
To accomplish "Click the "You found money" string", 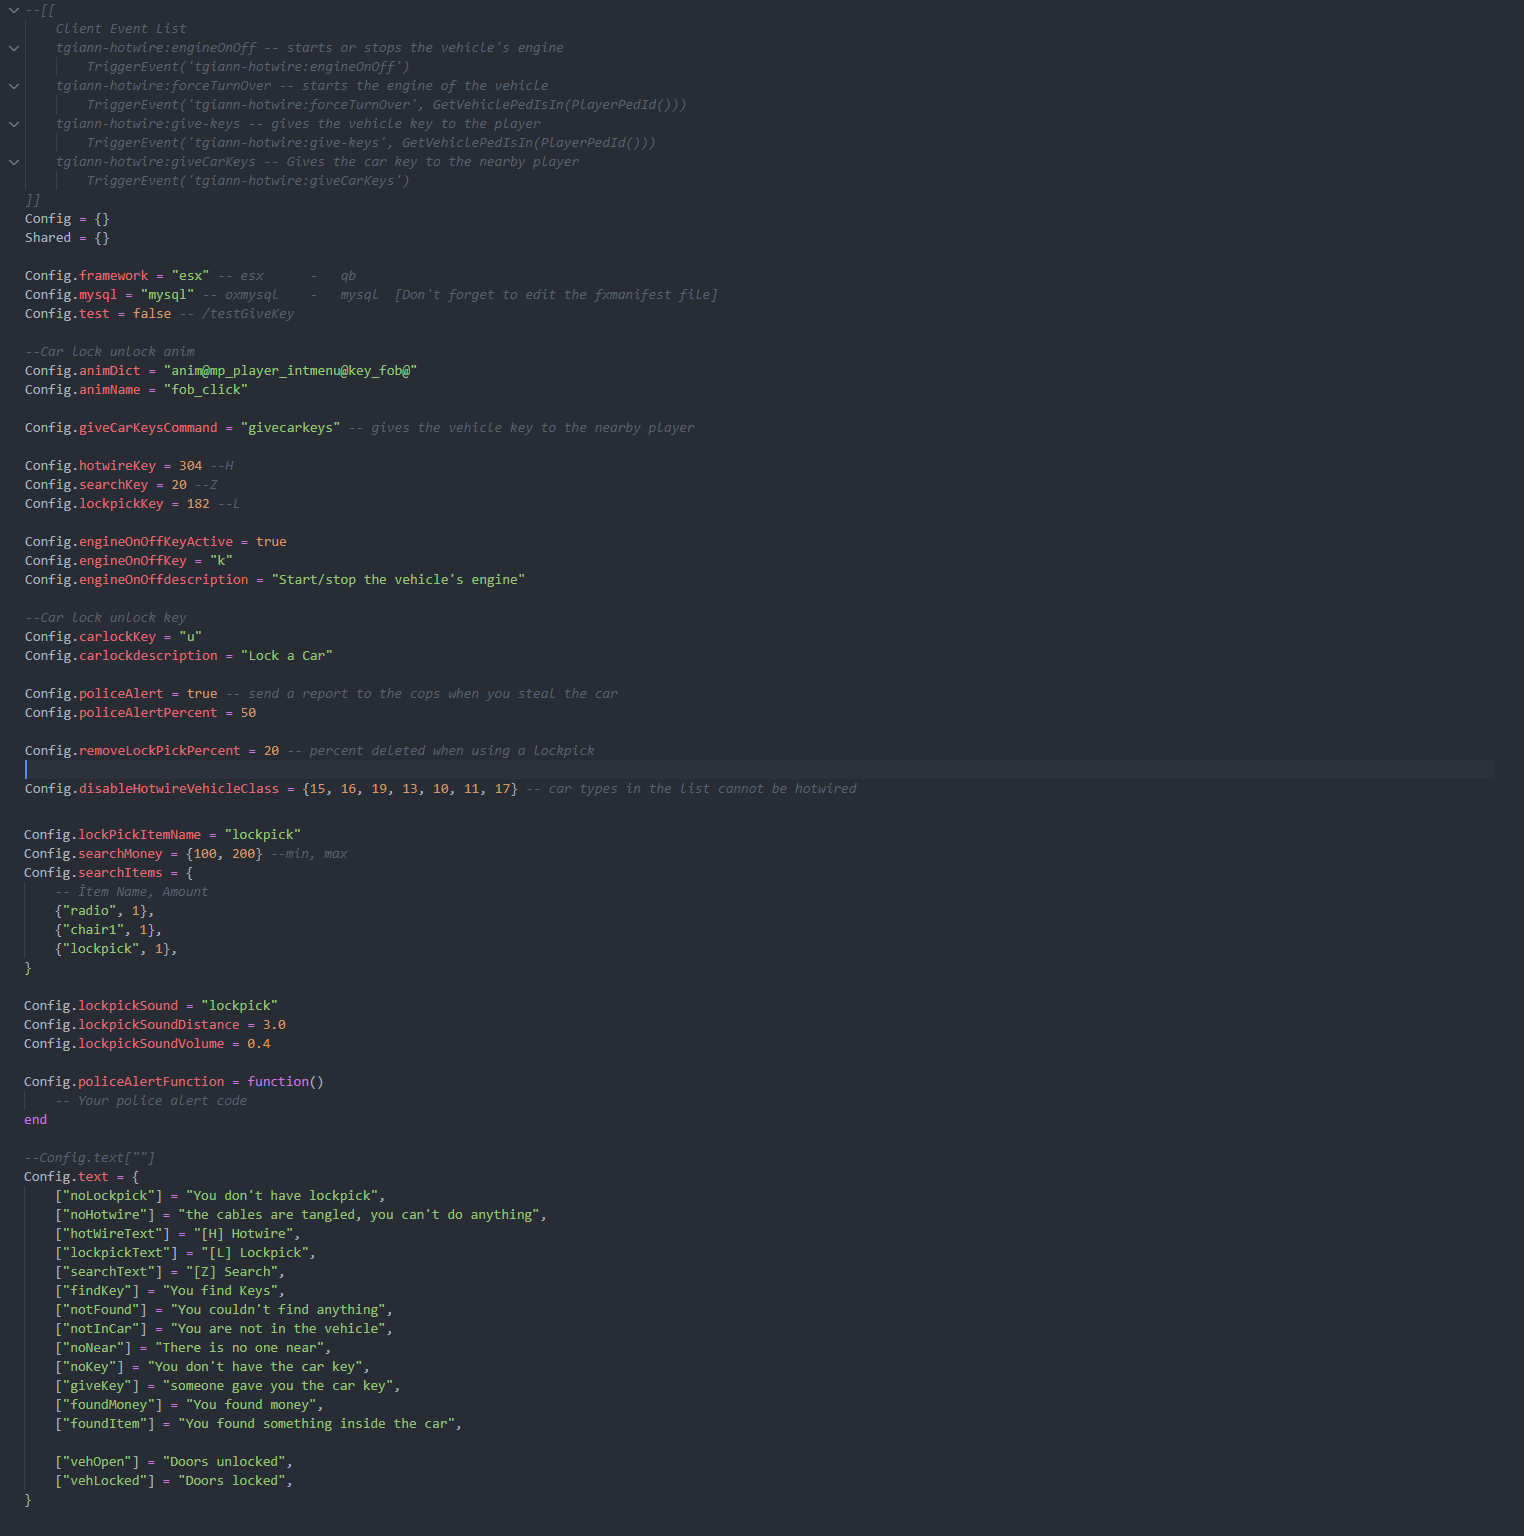I will point(251,1405).
